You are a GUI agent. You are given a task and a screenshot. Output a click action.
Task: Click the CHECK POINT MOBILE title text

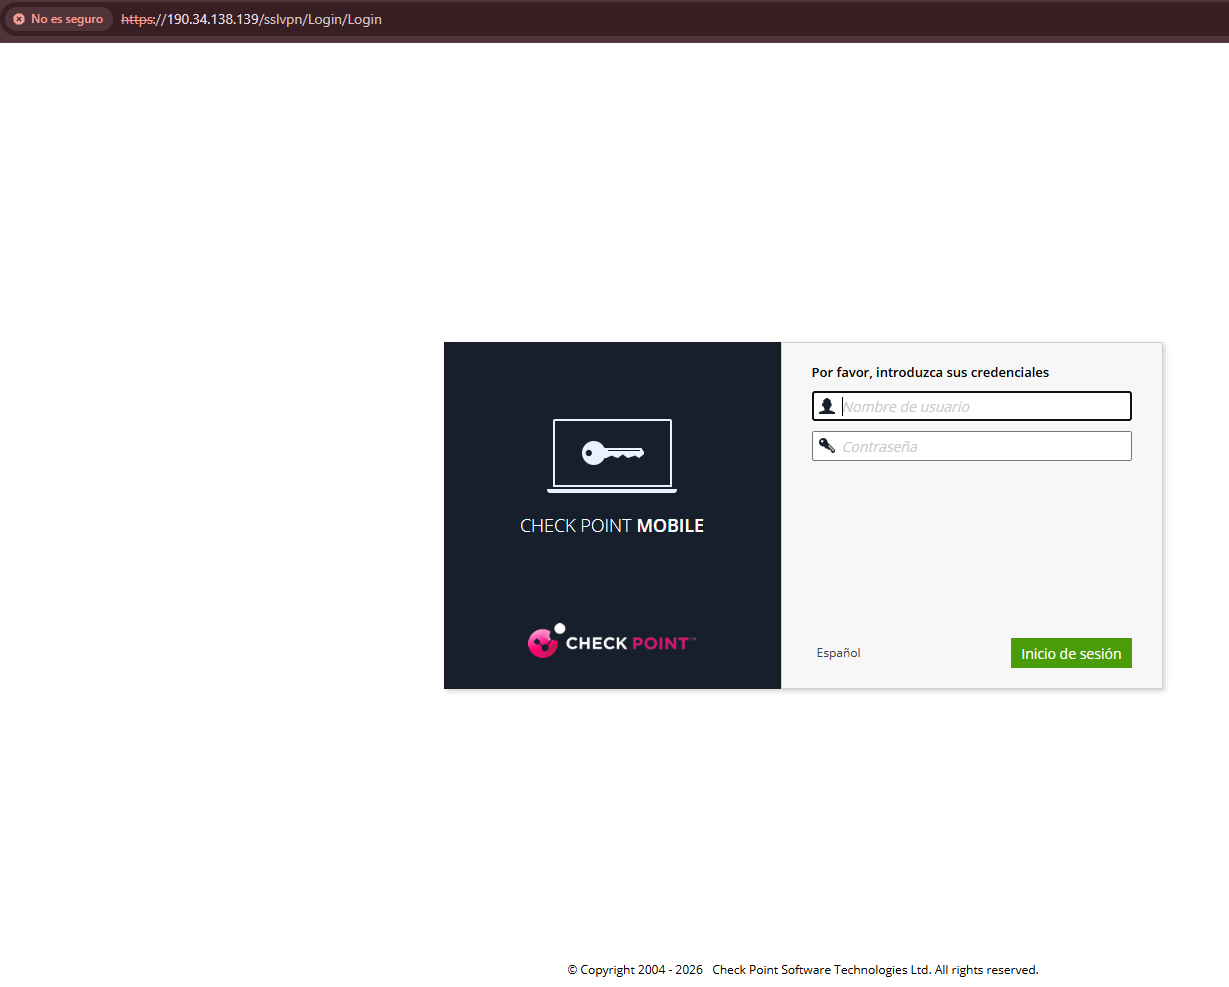[612, 526]
